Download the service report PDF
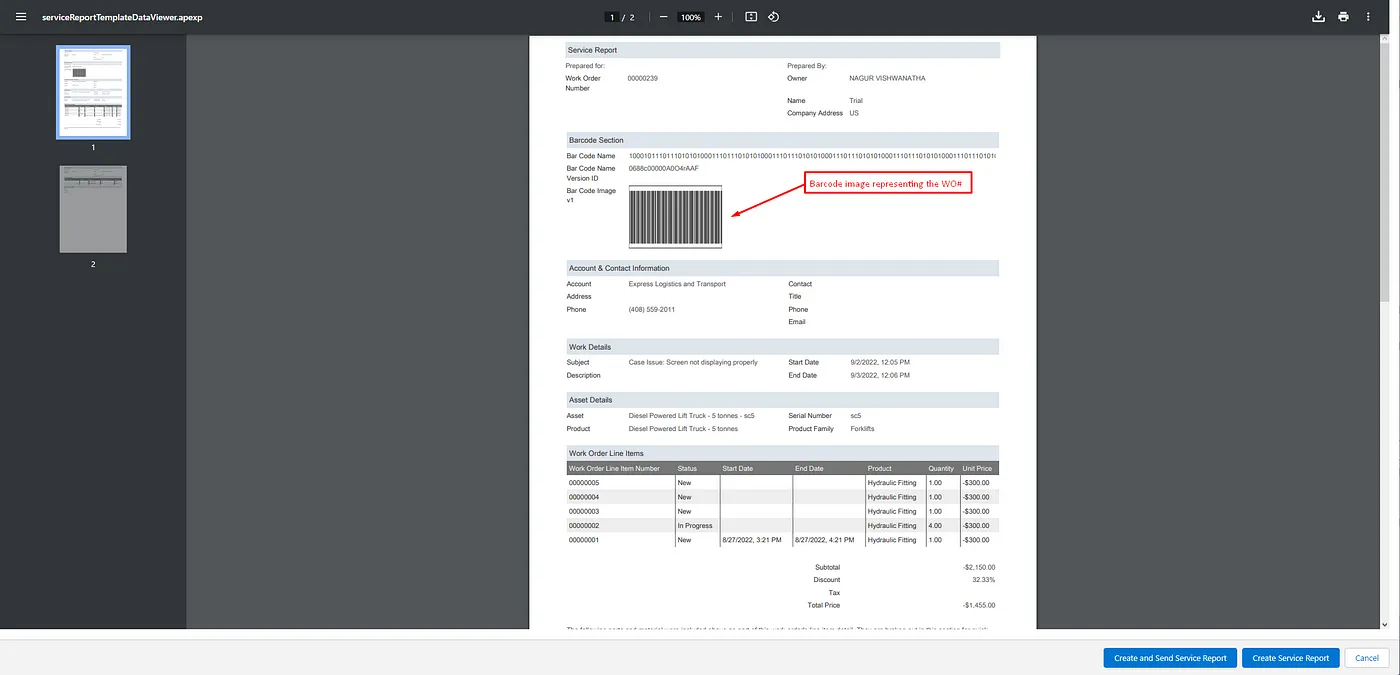1400x675 pixels. point(1318,17)
